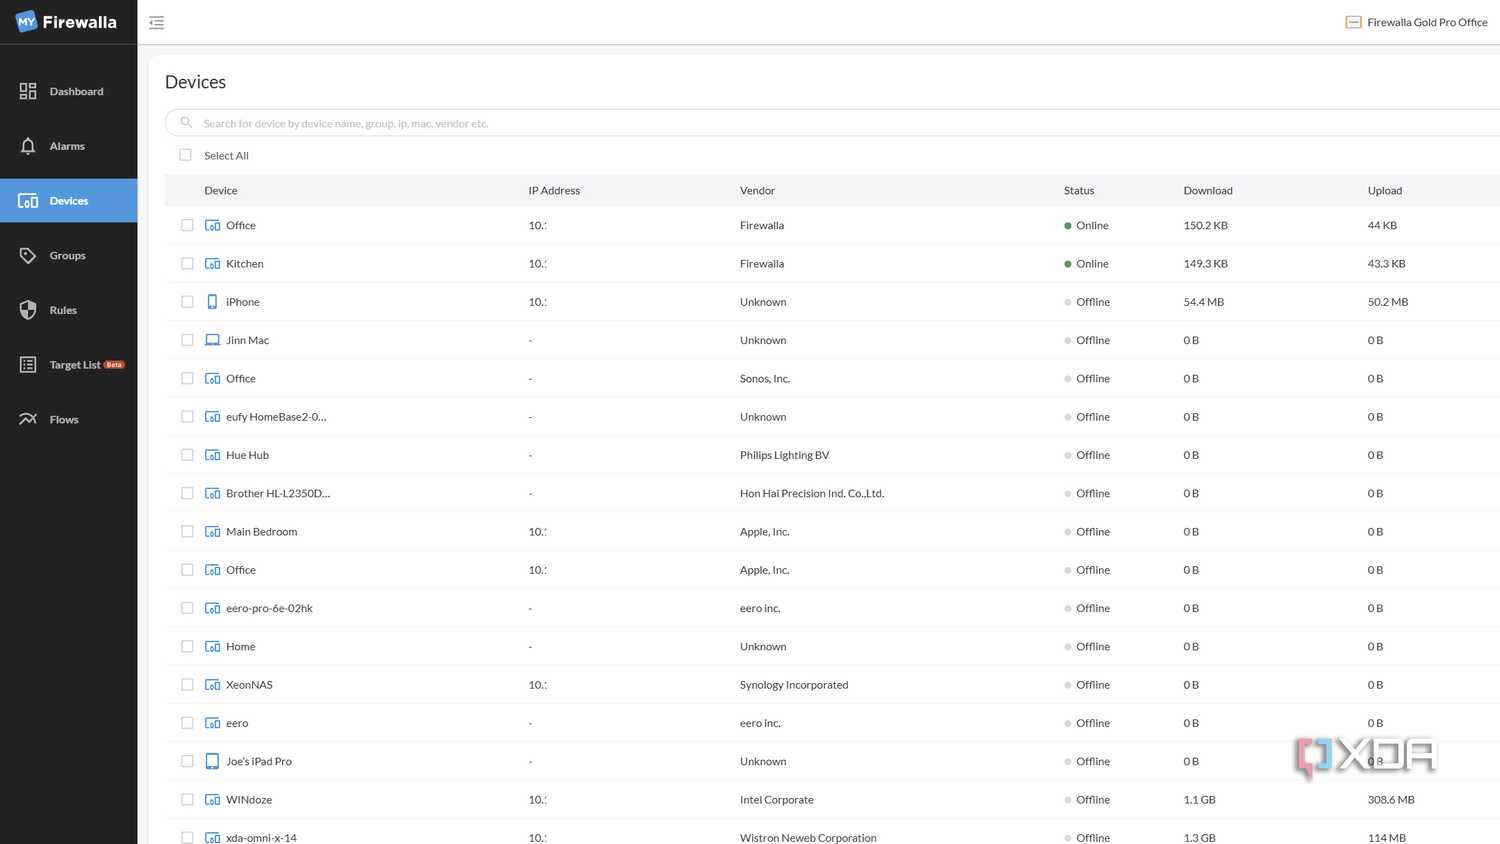1500x844 pixels.
Task: Check the Jinn Mac checkbox
Action: (x=187, y=340)
